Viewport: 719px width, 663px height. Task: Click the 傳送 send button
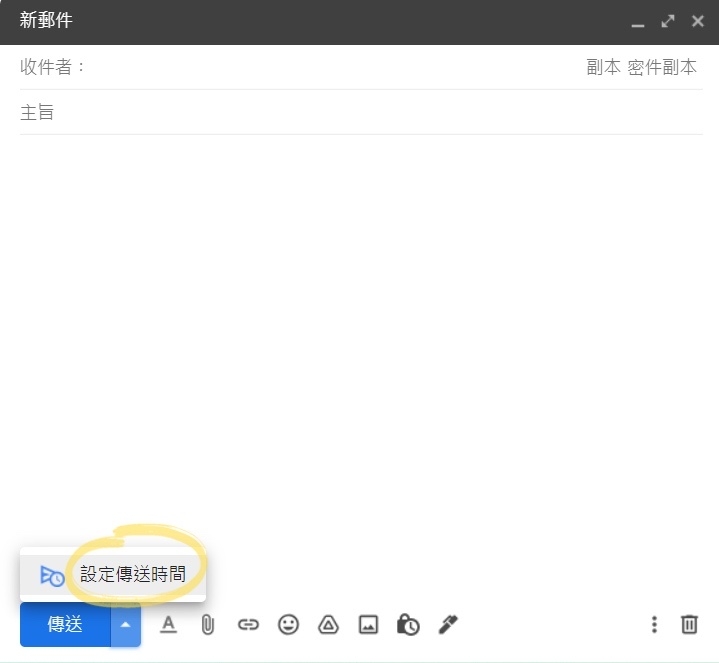pyautogui.click(x=65, y=624)
